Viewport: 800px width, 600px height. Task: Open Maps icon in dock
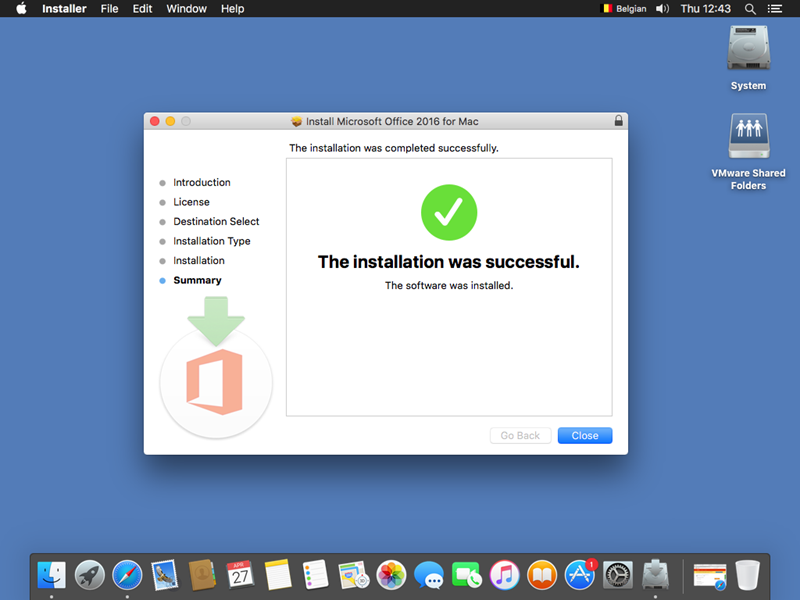click(354, 575)
